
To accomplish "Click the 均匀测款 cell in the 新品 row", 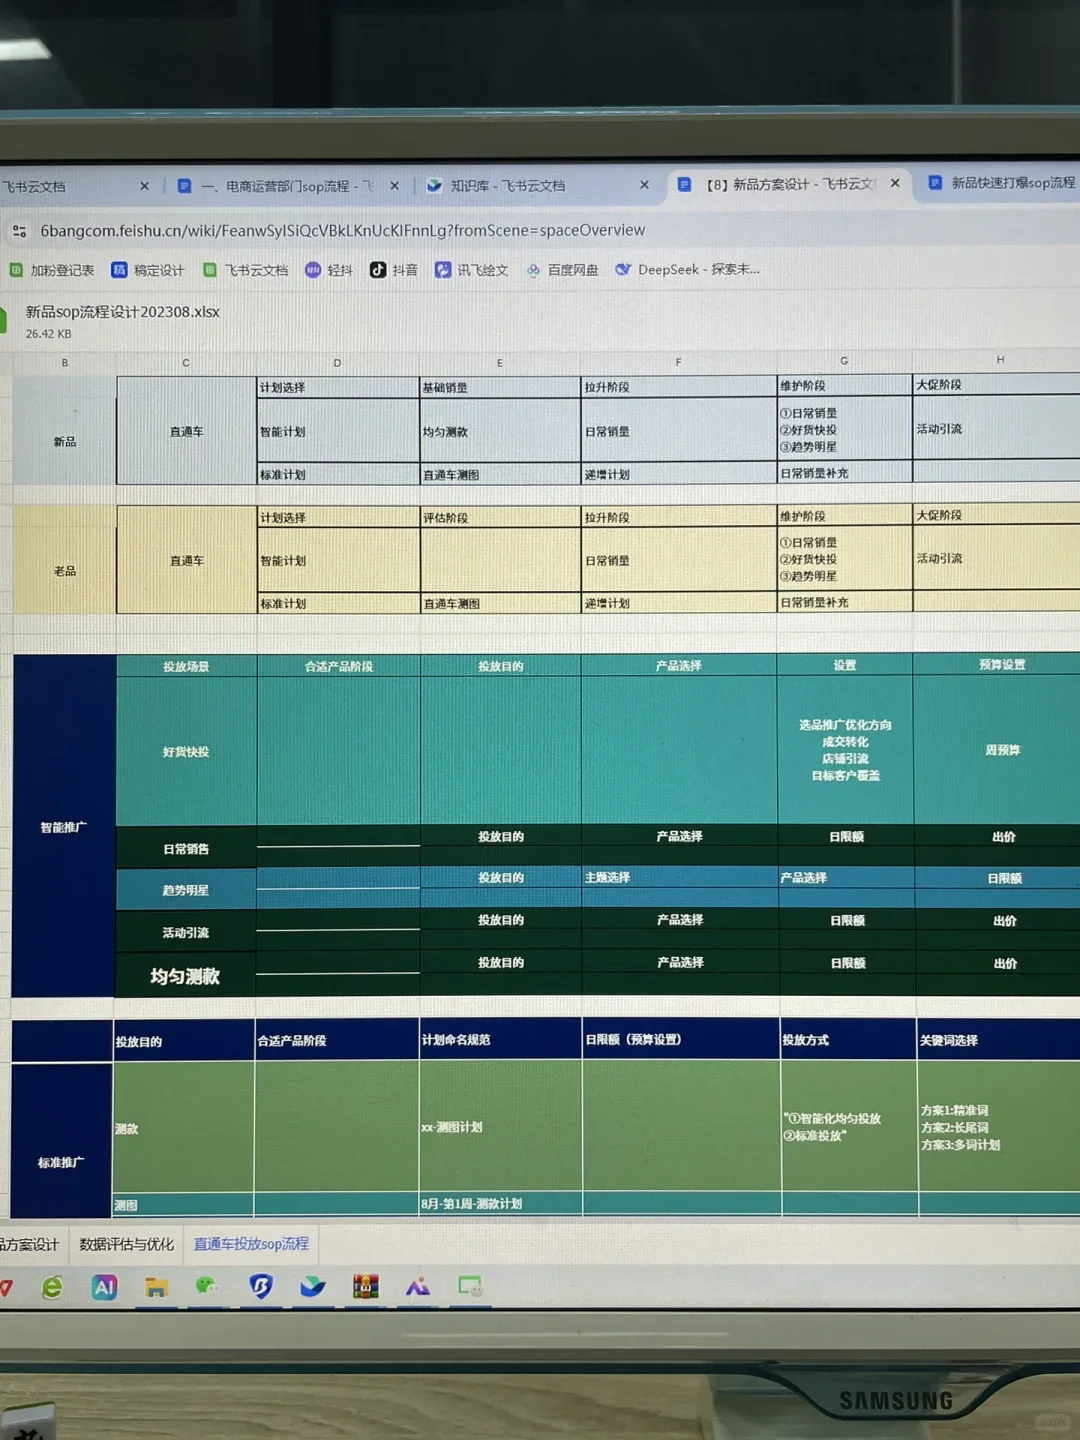I will coord(499,432).
